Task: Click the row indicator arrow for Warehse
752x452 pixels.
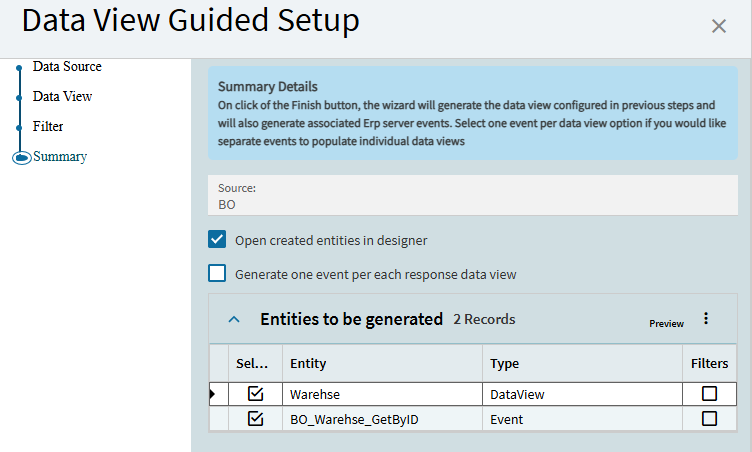Action: pyautogui.click(x=213, y=394)
